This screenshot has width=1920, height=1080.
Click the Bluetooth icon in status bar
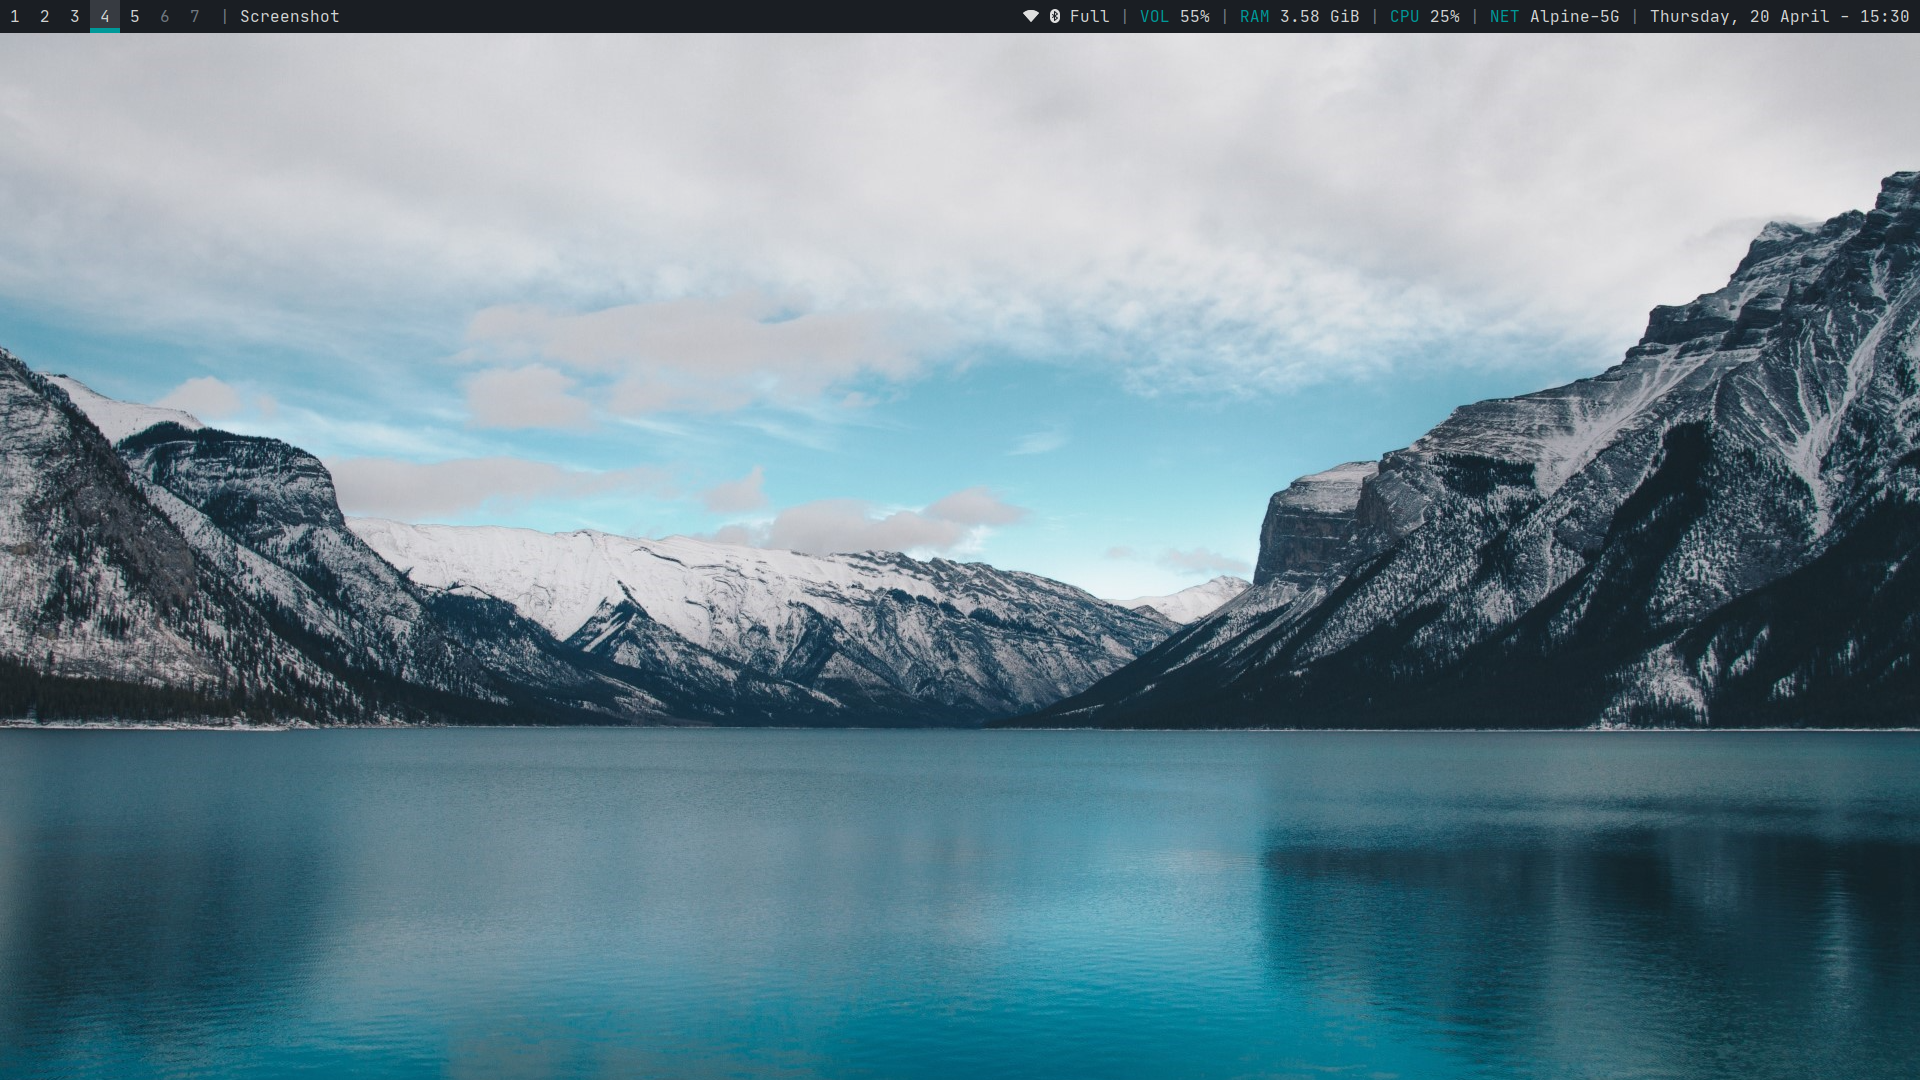pyautogui.click(x=1054, y=16)
